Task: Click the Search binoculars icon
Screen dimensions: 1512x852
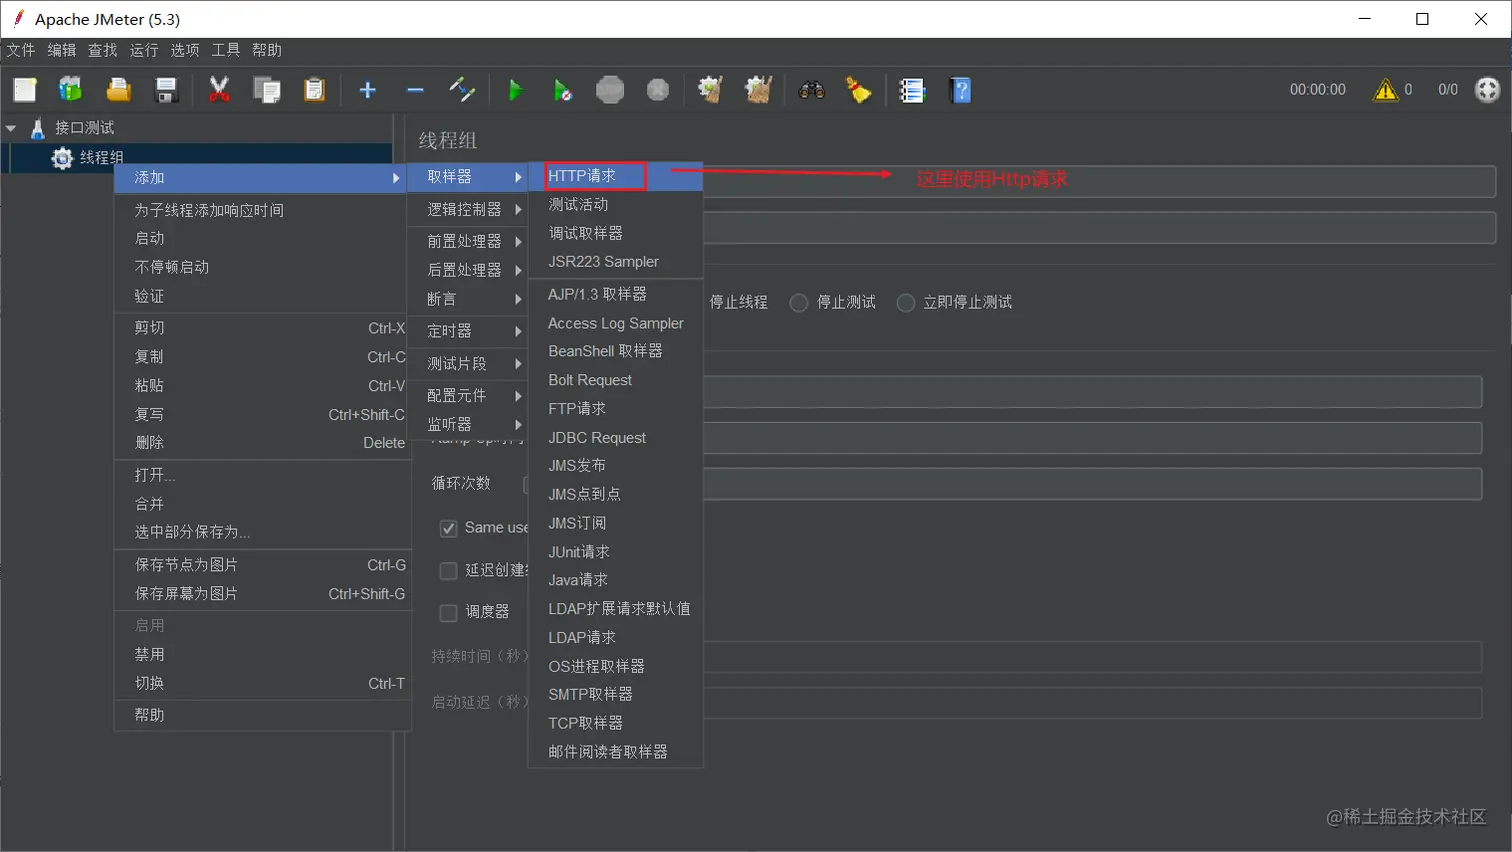Action: (x=811, y=90)
